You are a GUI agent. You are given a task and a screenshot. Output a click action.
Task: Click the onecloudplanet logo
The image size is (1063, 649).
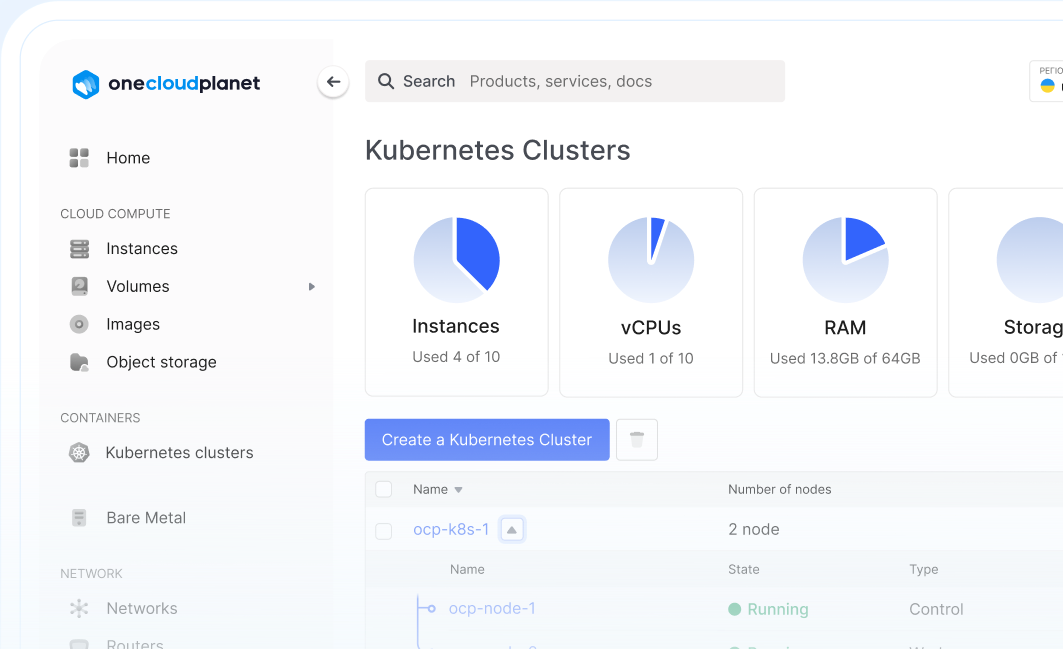(x=166, y=83)
